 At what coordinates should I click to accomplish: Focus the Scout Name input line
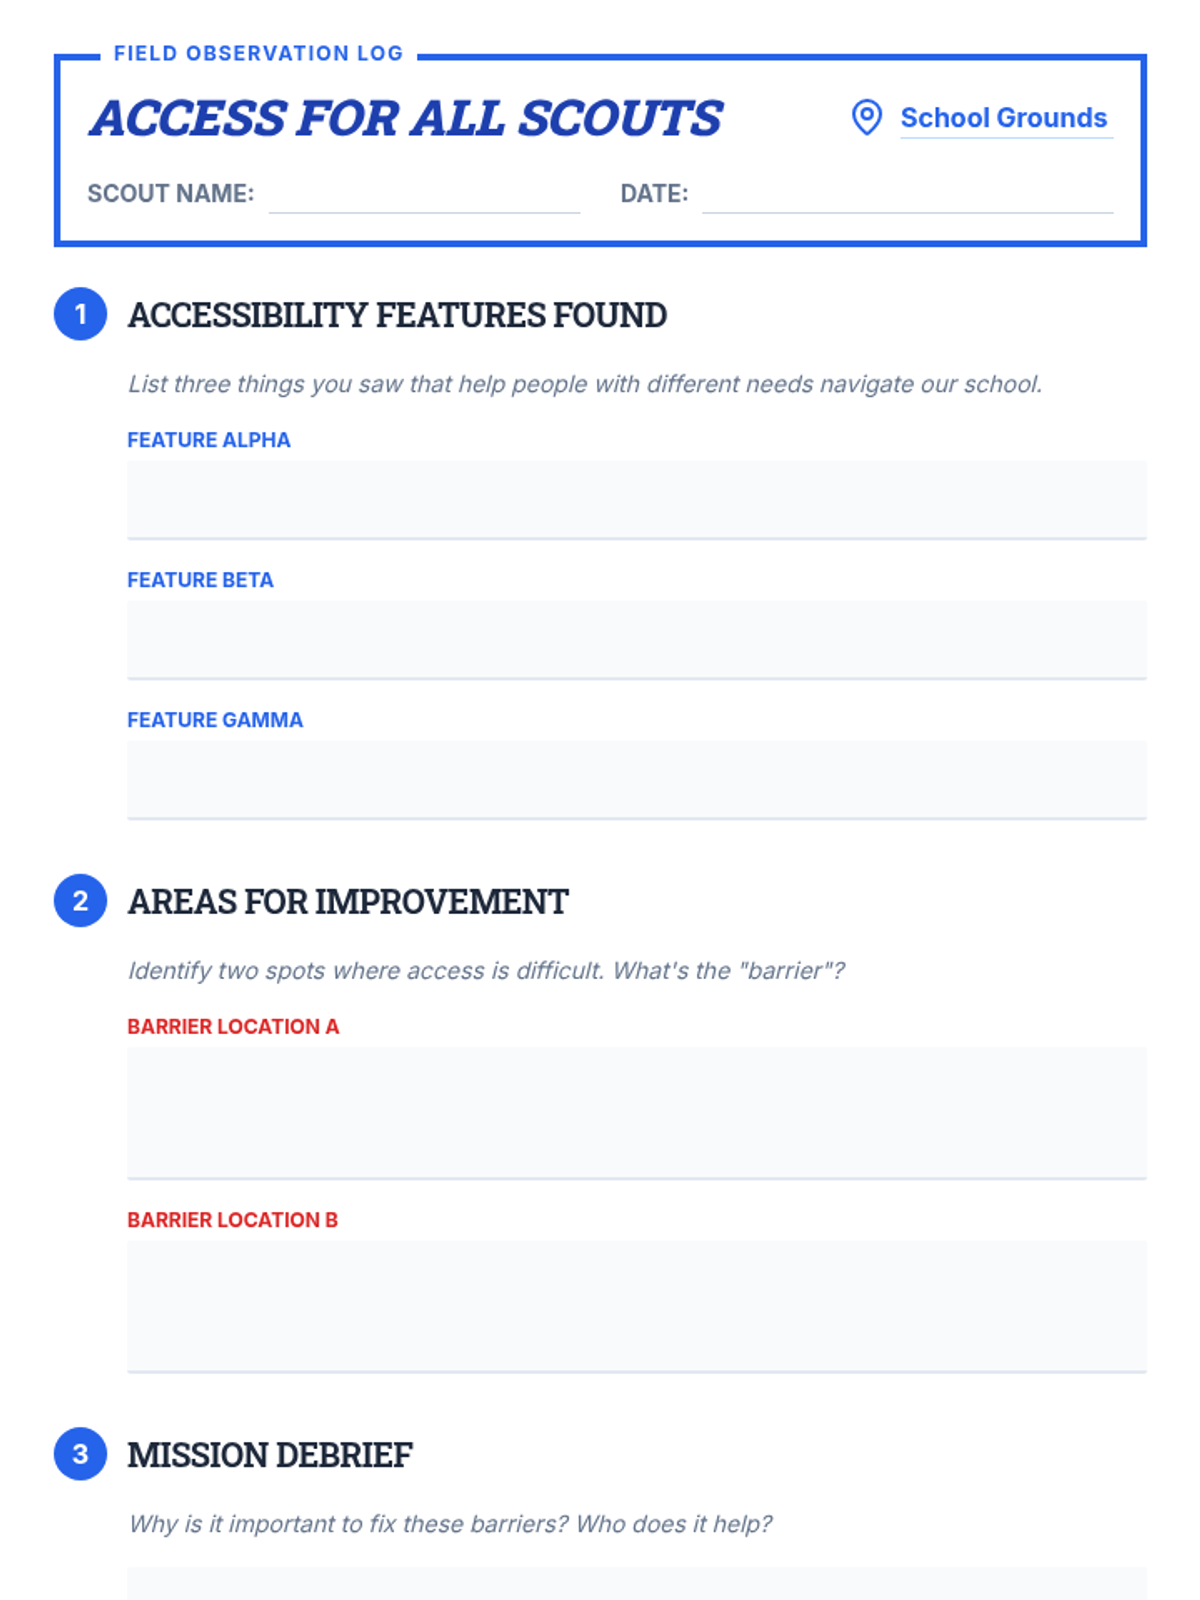424,194
